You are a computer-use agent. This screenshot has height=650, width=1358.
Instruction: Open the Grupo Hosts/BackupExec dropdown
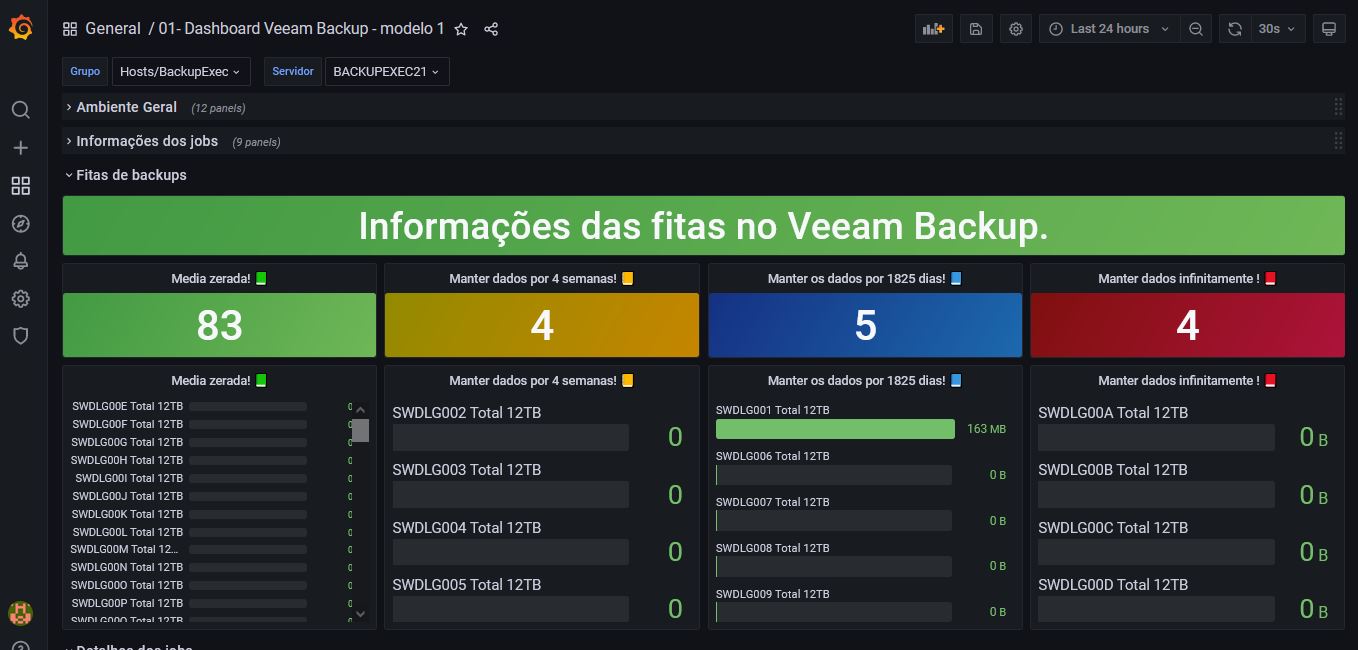tap(181, 72)
